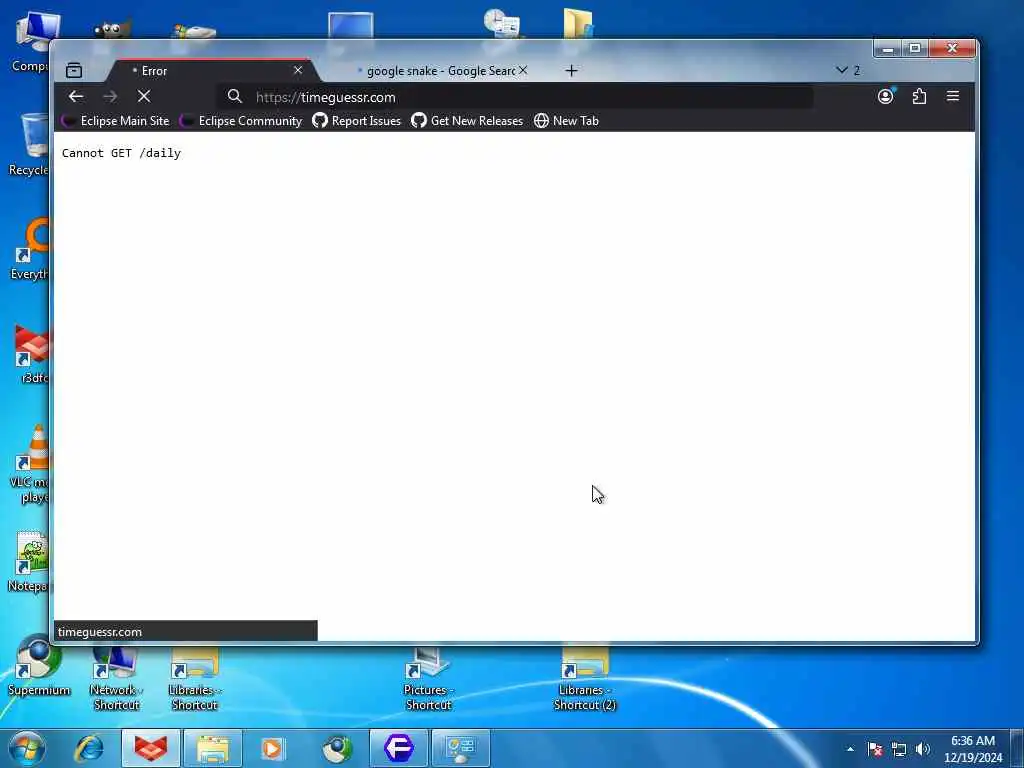The width and height of the screenshot is (1024, 768).
Task: Select the Supermium desktop shortcut
Action: tap(39, 665)
